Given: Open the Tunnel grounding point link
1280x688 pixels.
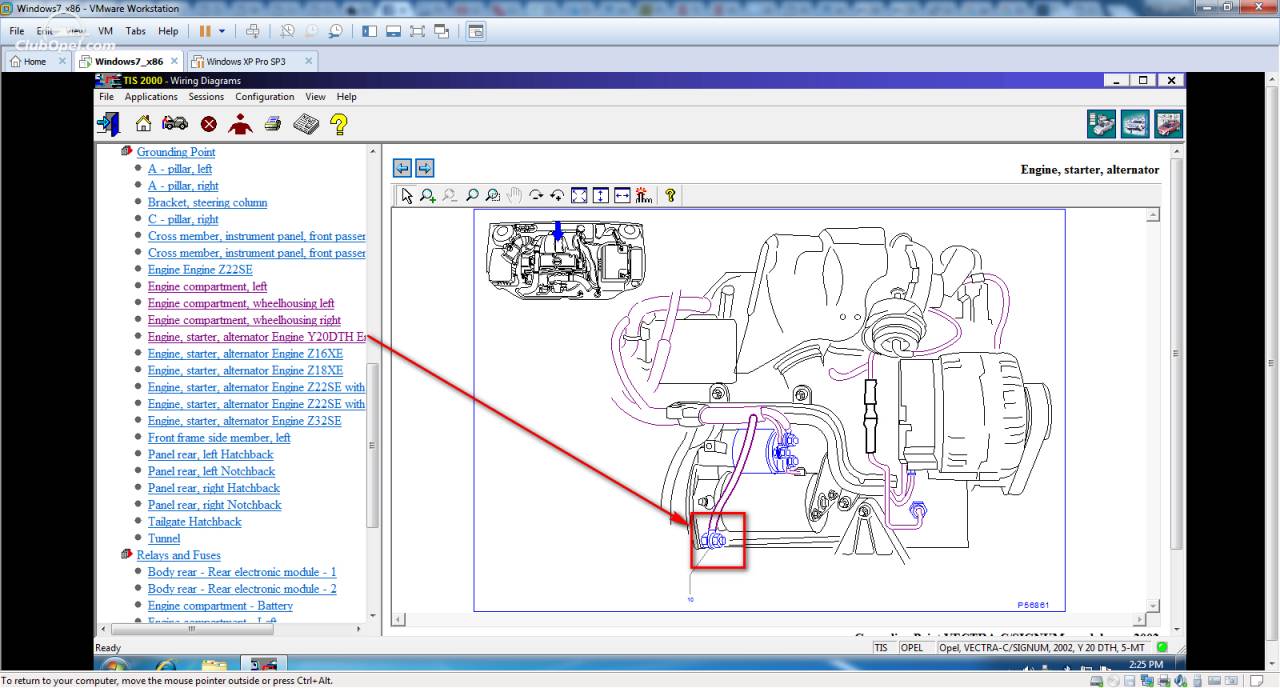Looking at the screenshot, I should pos(164,539).
